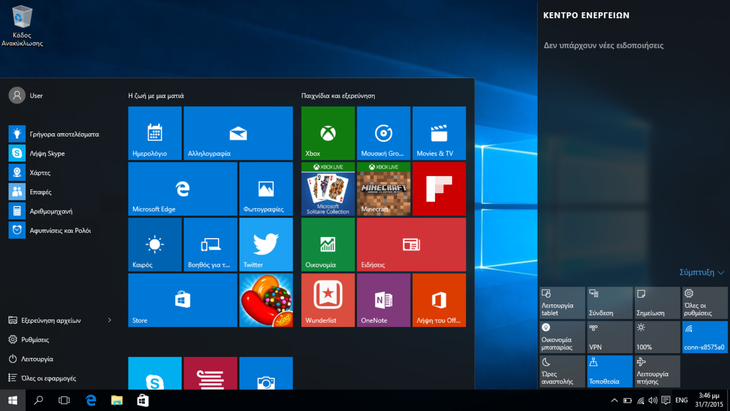Screen dimensions: 730x411
Task: Launch the Candy Crush tile
Action: coord(266,300)
